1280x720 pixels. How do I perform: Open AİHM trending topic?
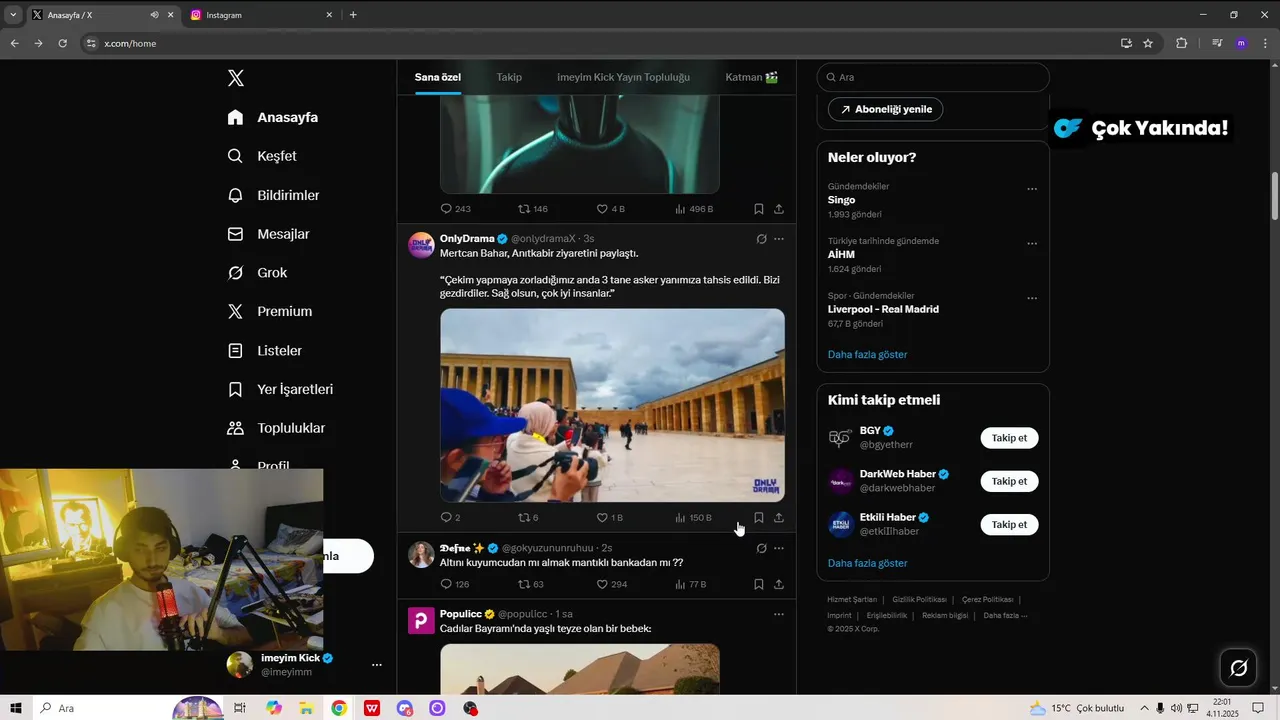pyautogui.click(x=841, y=255)
